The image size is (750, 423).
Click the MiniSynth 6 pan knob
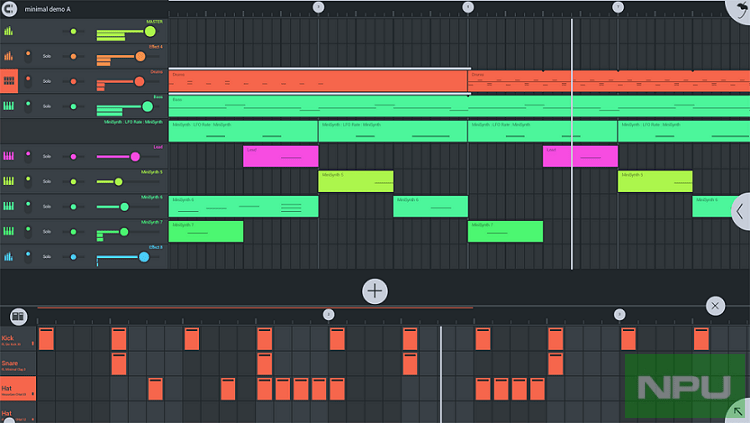[73, 207]
